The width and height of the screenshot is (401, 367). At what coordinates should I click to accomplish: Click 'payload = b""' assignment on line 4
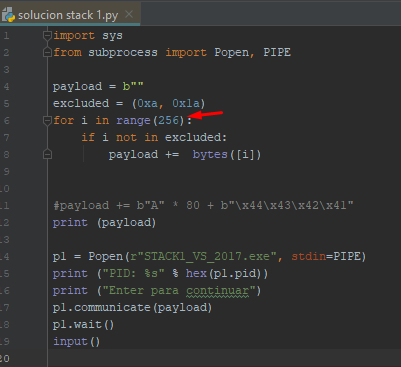pos(98,87)
